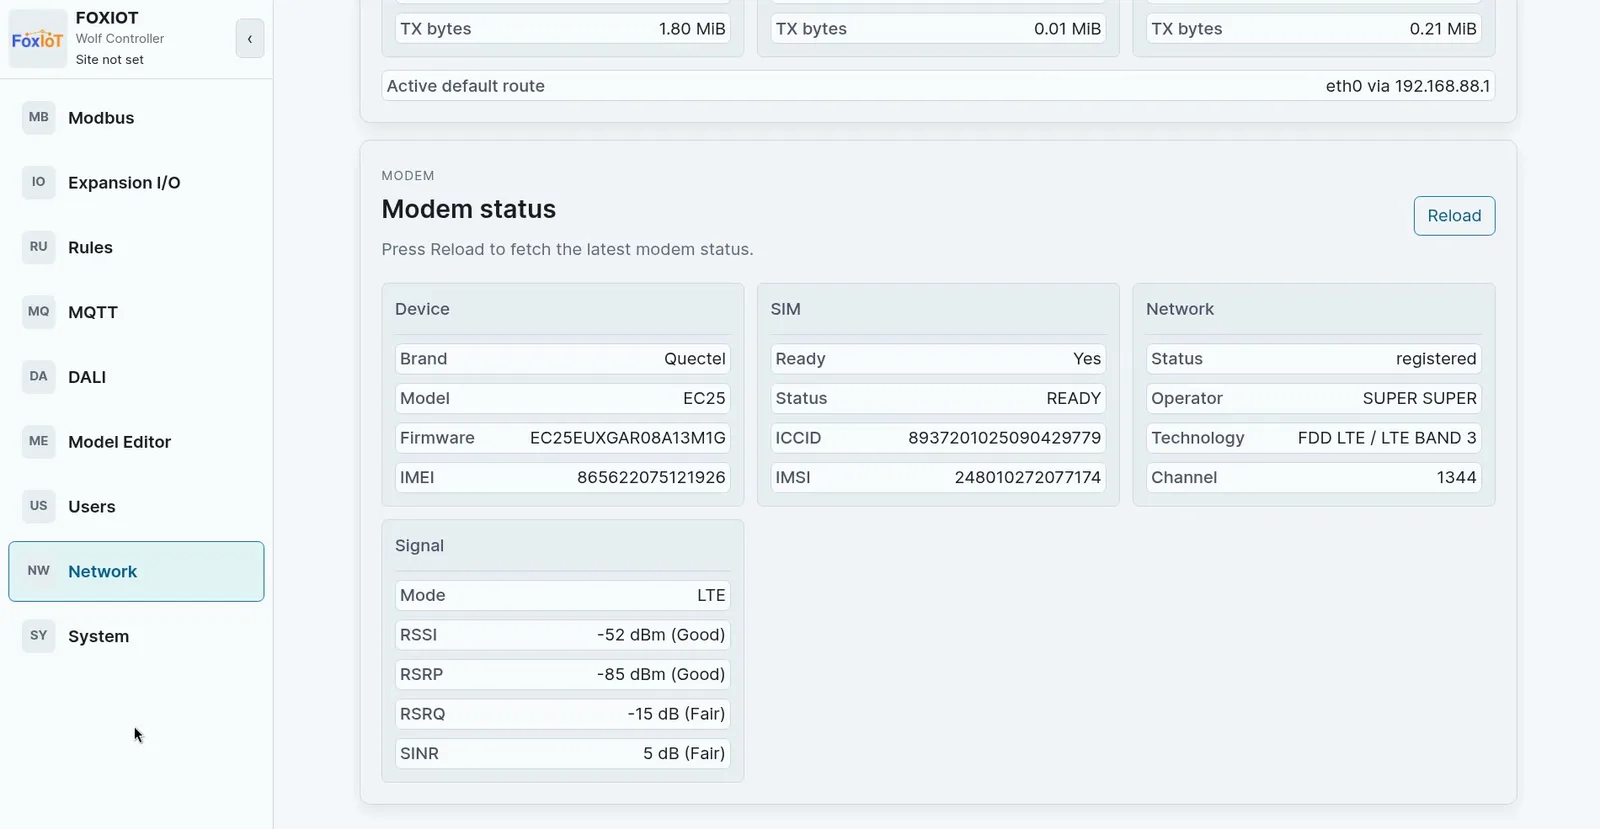Image resolution: width=1600 pixels, height=829 pixels.
Task: Click the DA icon badge for DALI
Action: coord(38,377)
